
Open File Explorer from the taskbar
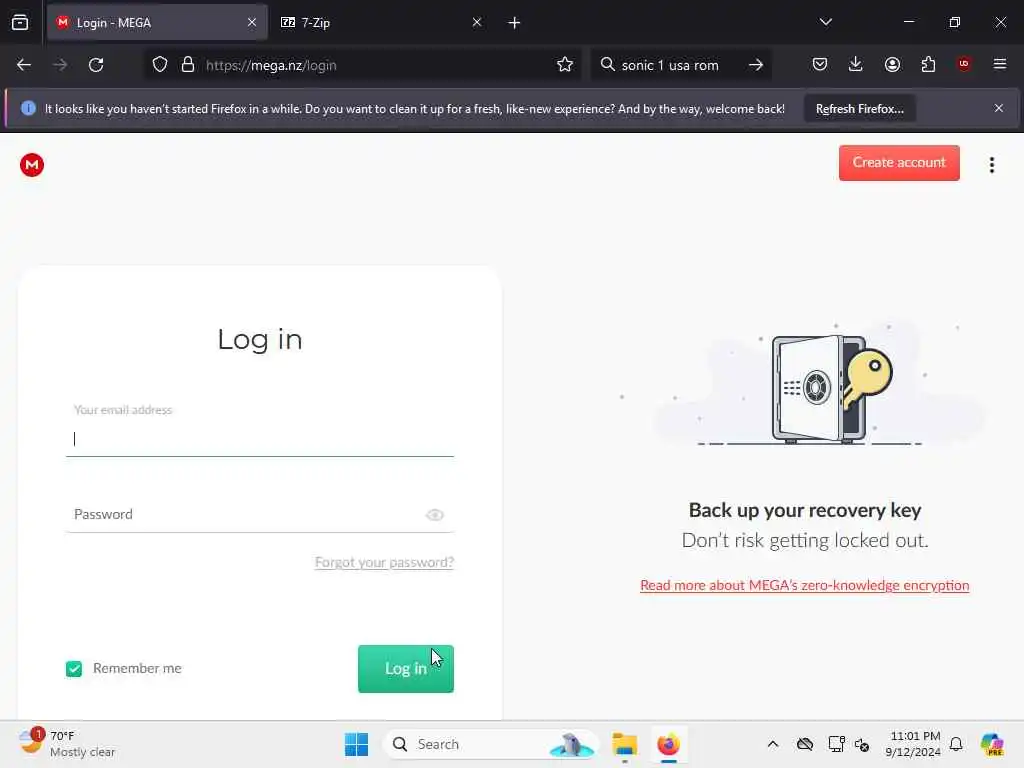[x=624, y=744]
